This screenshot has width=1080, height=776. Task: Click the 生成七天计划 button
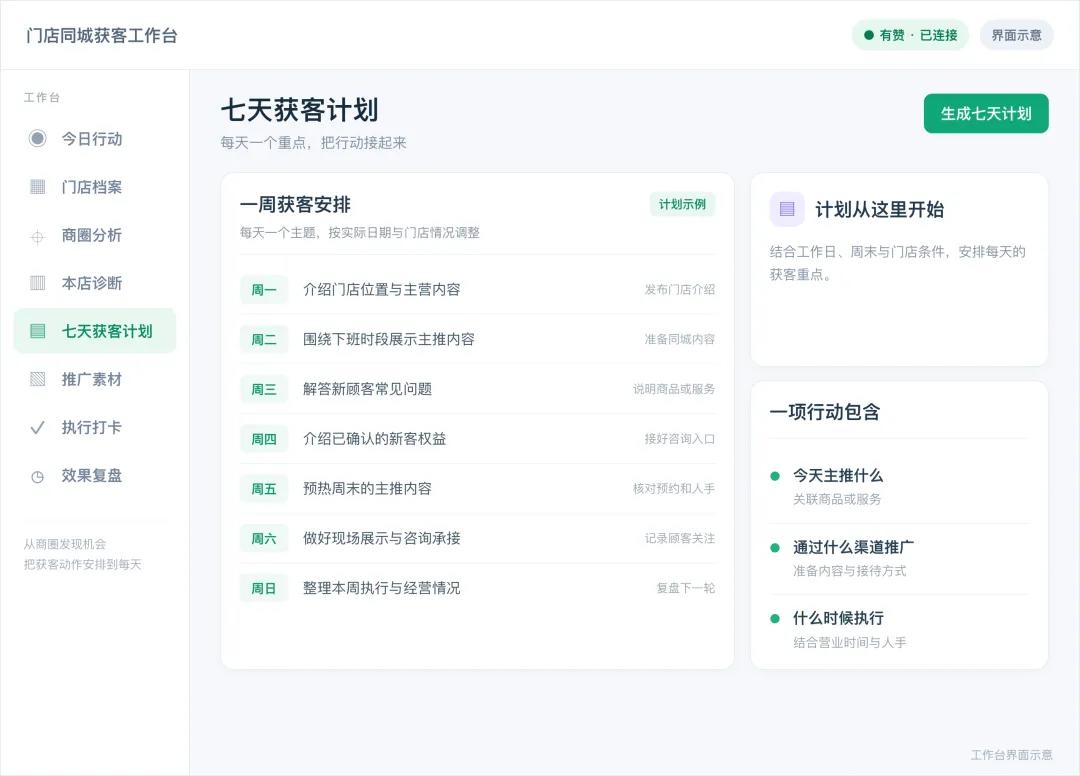tap(986, 114)
